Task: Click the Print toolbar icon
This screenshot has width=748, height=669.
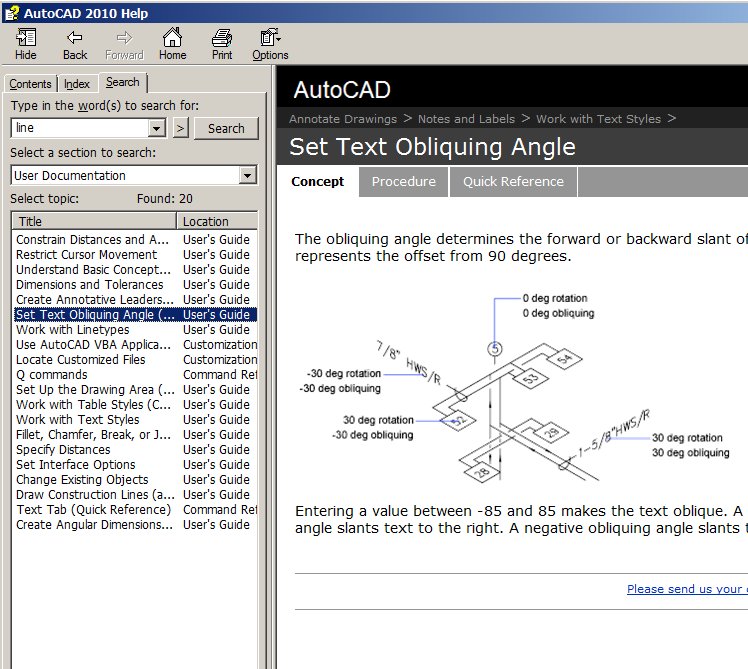Action: coord(222,43)
